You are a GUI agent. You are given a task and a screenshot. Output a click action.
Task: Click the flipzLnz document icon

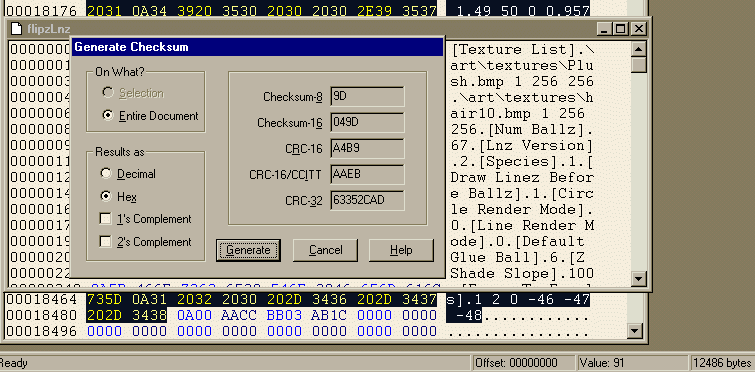(x=16, y=29)
